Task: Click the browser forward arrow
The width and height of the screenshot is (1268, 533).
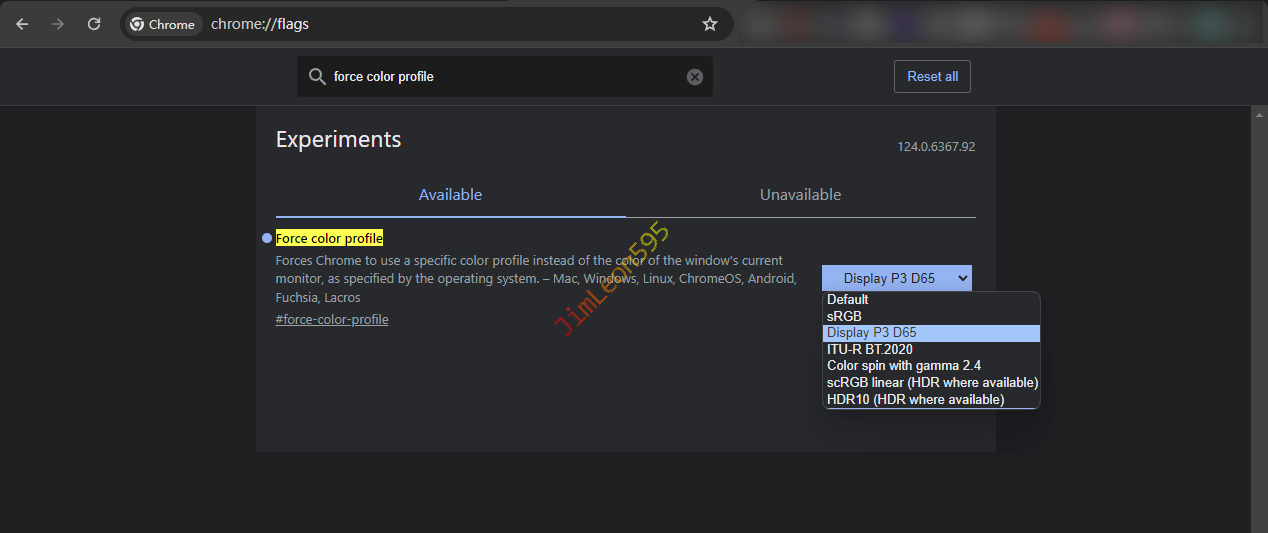Action: 58,24
